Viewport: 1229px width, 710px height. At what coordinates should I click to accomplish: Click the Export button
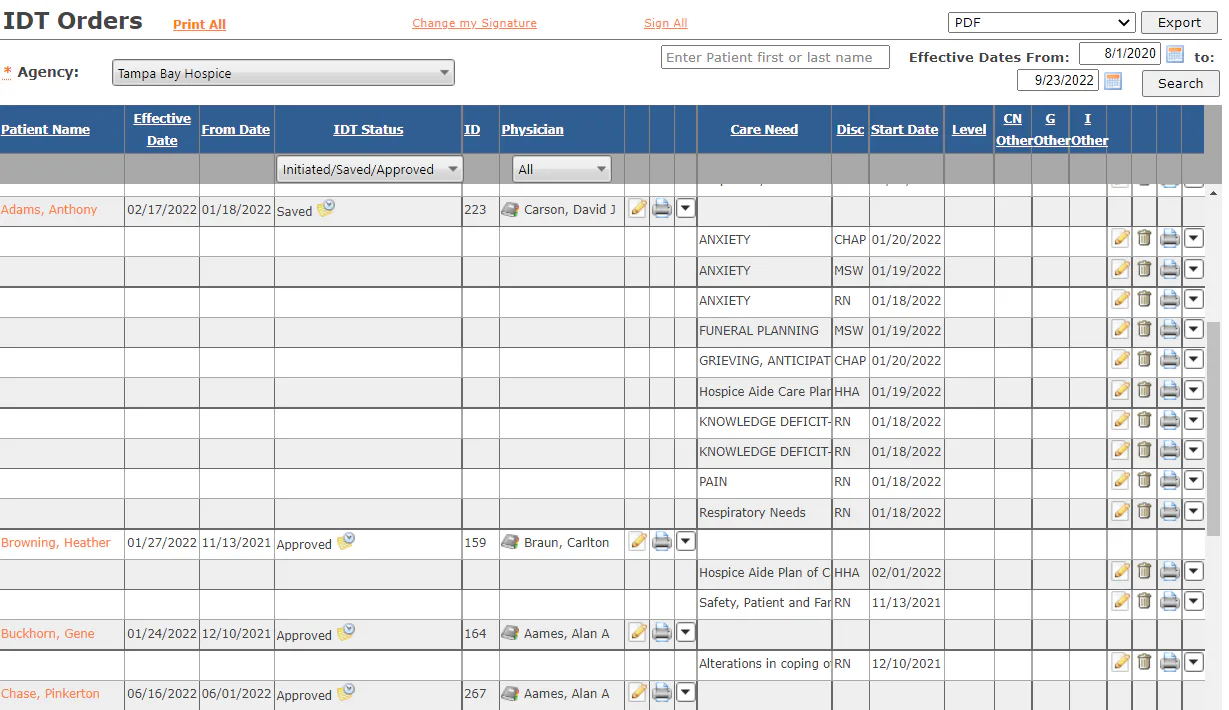[x=1179, y=22]
